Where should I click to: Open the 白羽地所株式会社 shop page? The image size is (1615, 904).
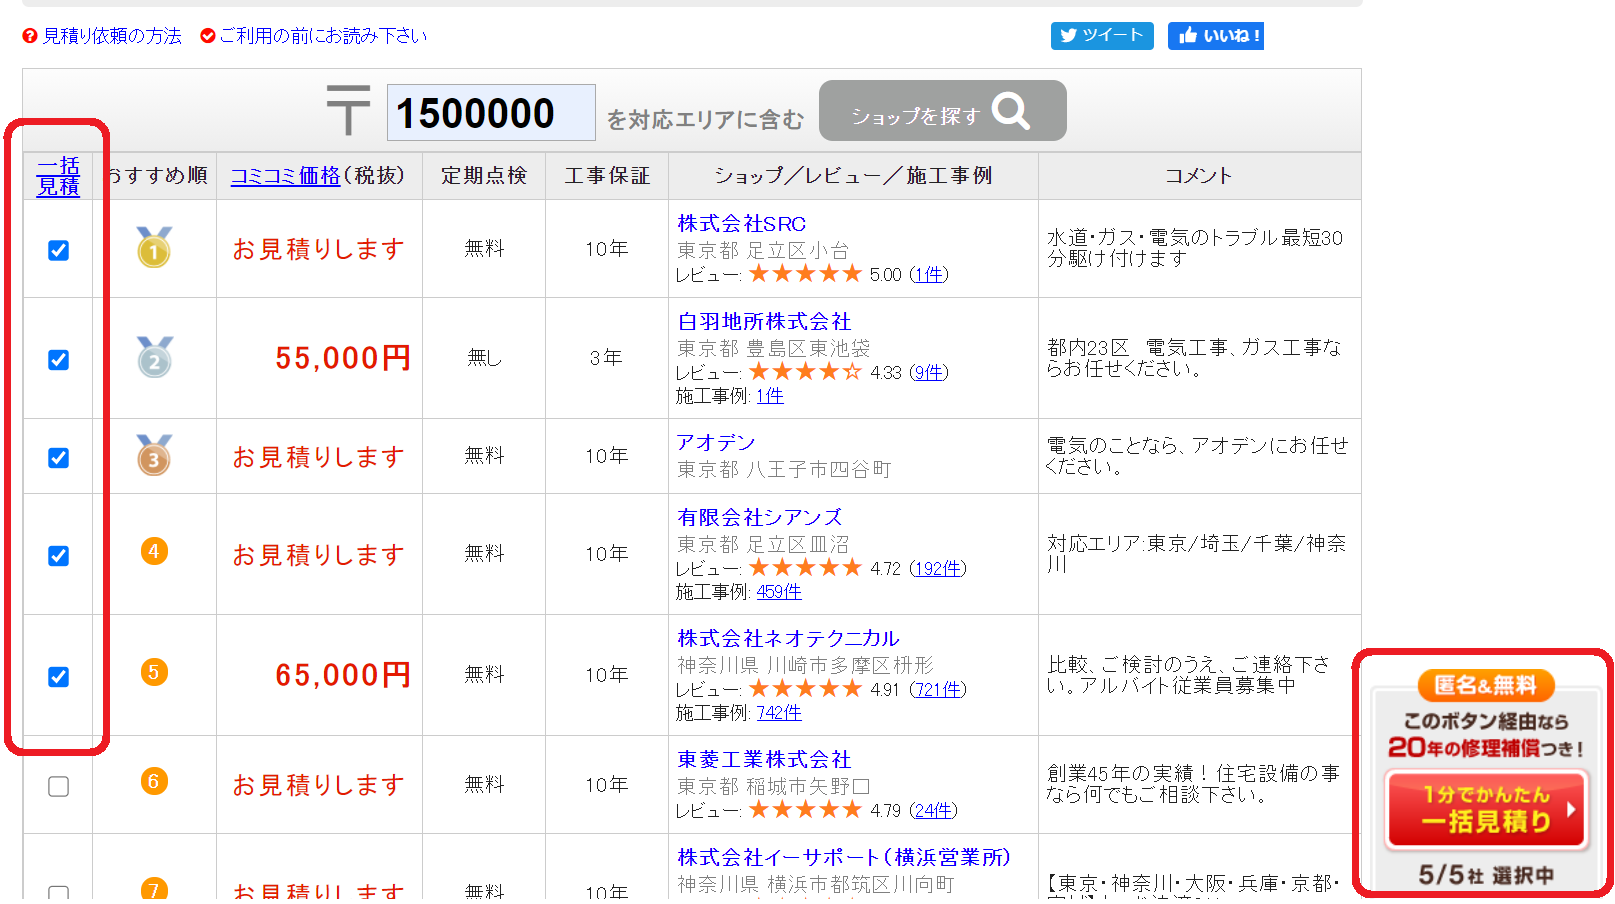tap(764, 322)
